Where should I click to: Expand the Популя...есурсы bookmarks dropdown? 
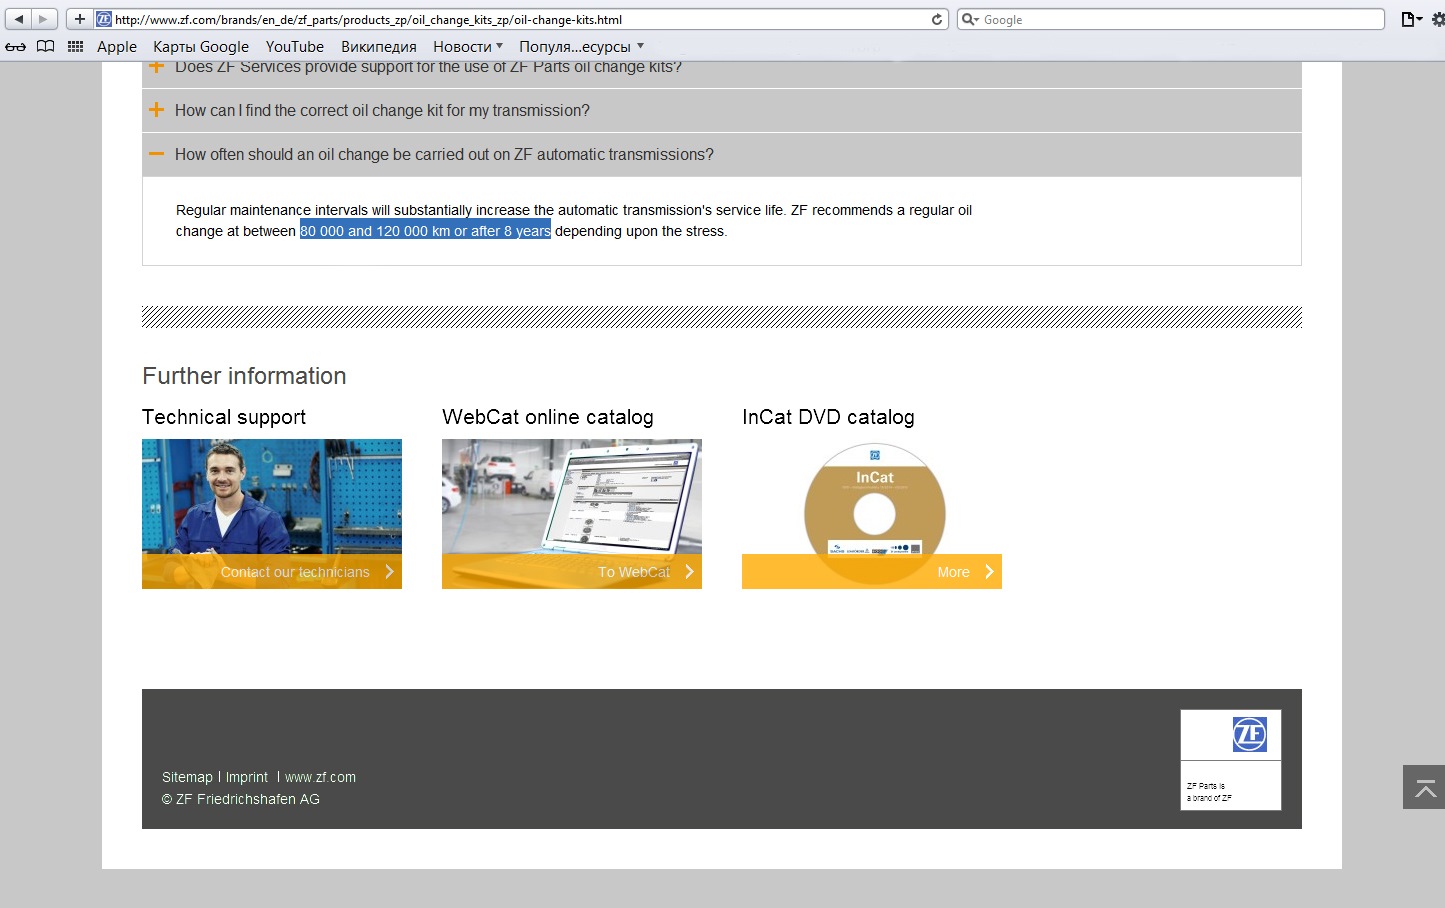(581, 47)
